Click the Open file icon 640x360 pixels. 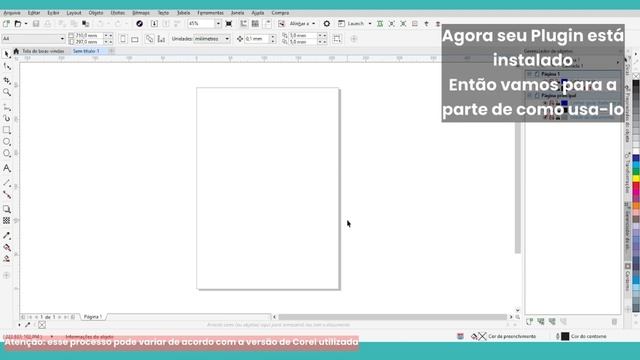18,24
